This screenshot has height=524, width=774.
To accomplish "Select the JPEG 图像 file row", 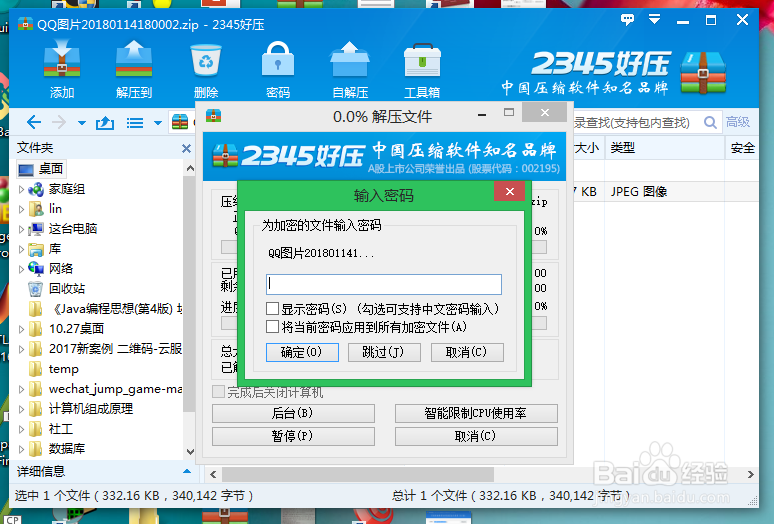I will [666, 191].
